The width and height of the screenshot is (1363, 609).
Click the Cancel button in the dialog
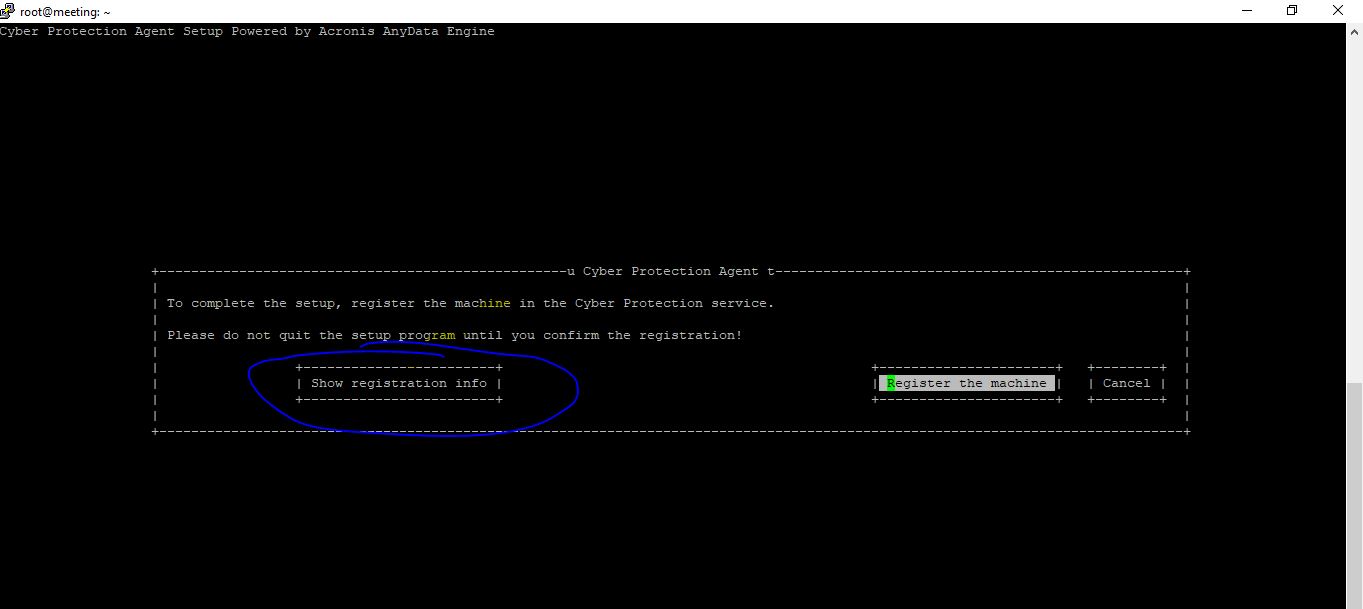[x=1125, y=383]
